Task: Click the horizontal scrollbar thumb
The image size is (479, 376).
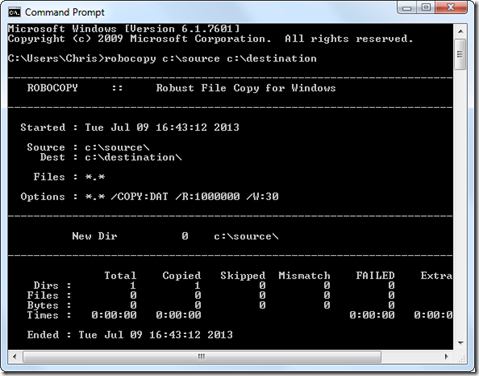Action: (x=202, y=357)
